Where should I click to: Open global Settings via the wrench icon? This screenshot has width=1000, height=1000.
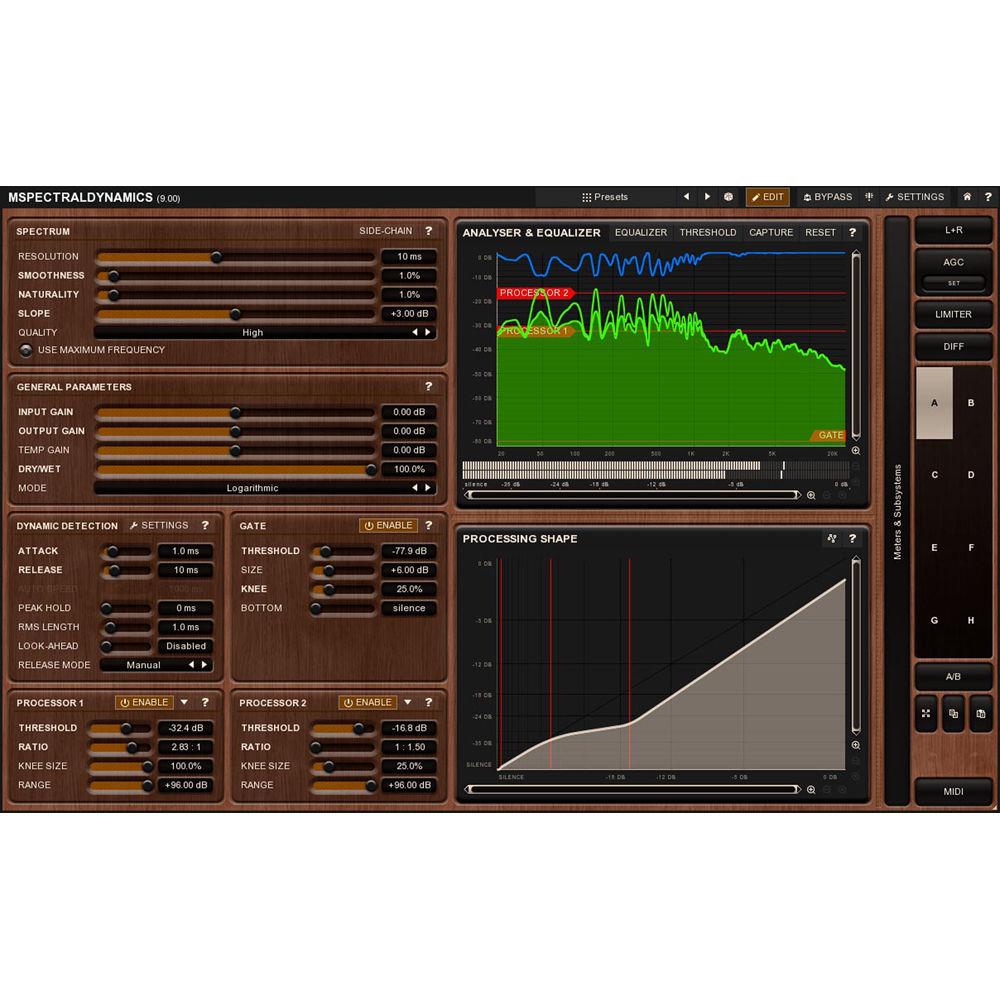pos(891,197)
